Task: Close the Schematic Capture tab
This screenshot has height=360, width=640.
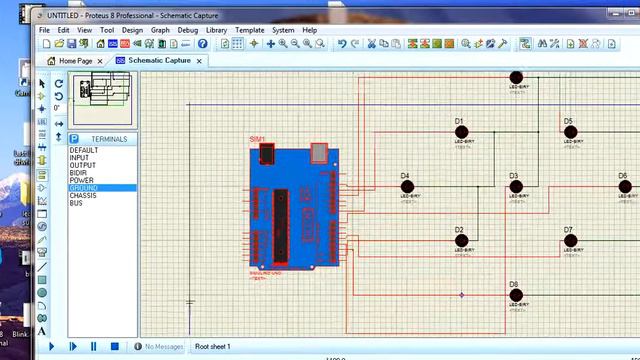Action: pos(199,61)
